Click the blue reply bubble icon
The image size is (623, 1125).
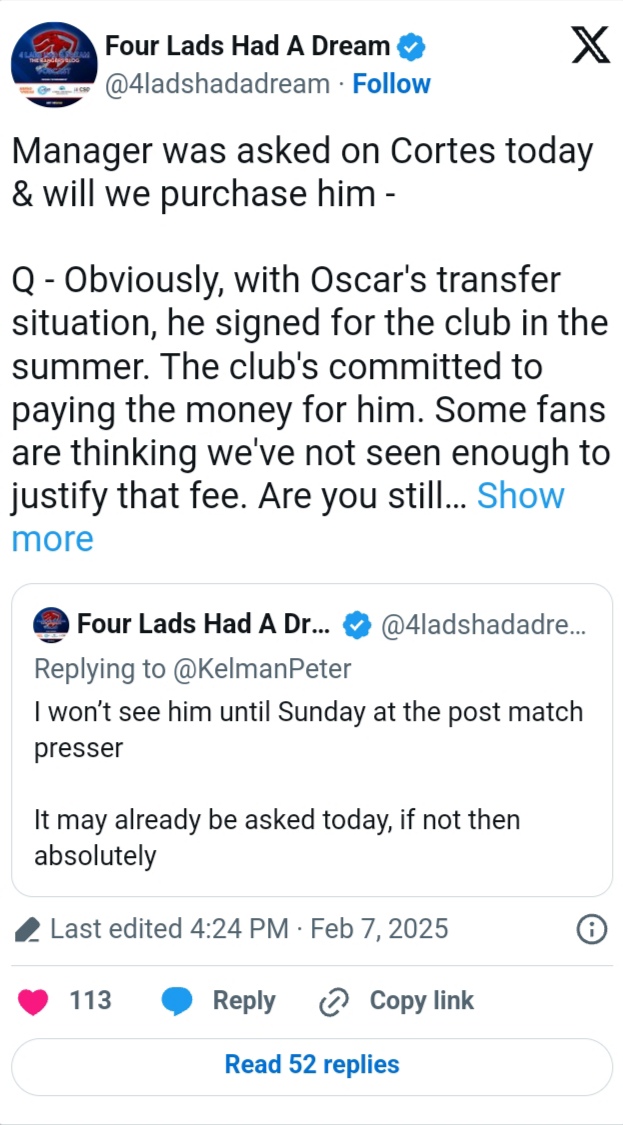pyautogui.click(x=177, y=1002)
